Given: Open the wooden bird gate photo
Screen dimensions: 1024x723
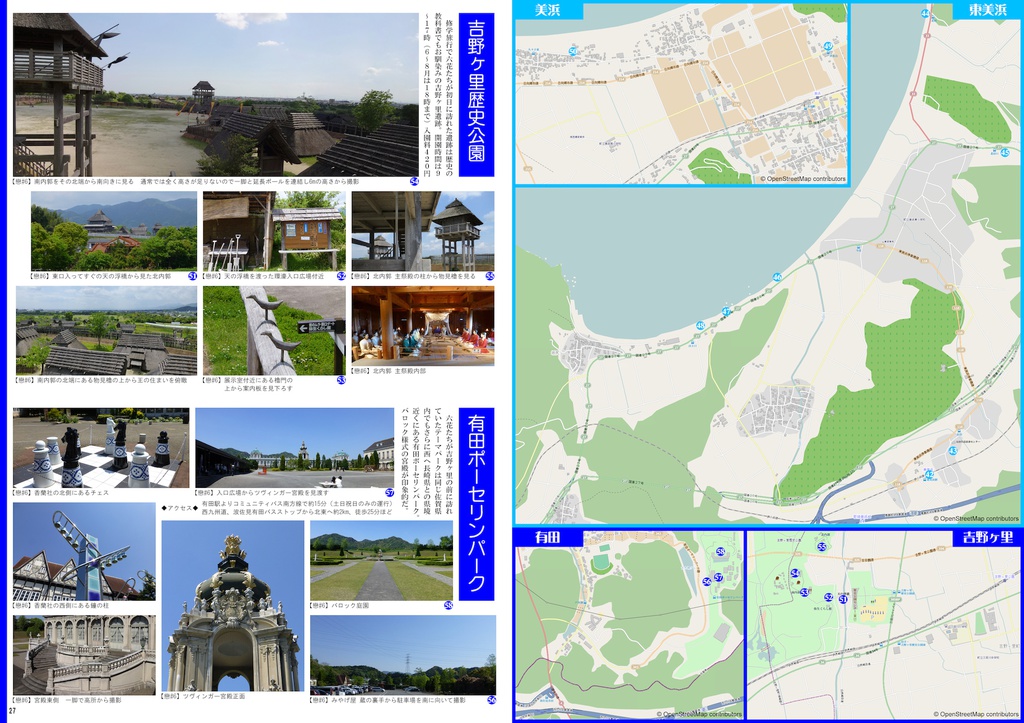Looking at the screenshot, I should 274,330.
